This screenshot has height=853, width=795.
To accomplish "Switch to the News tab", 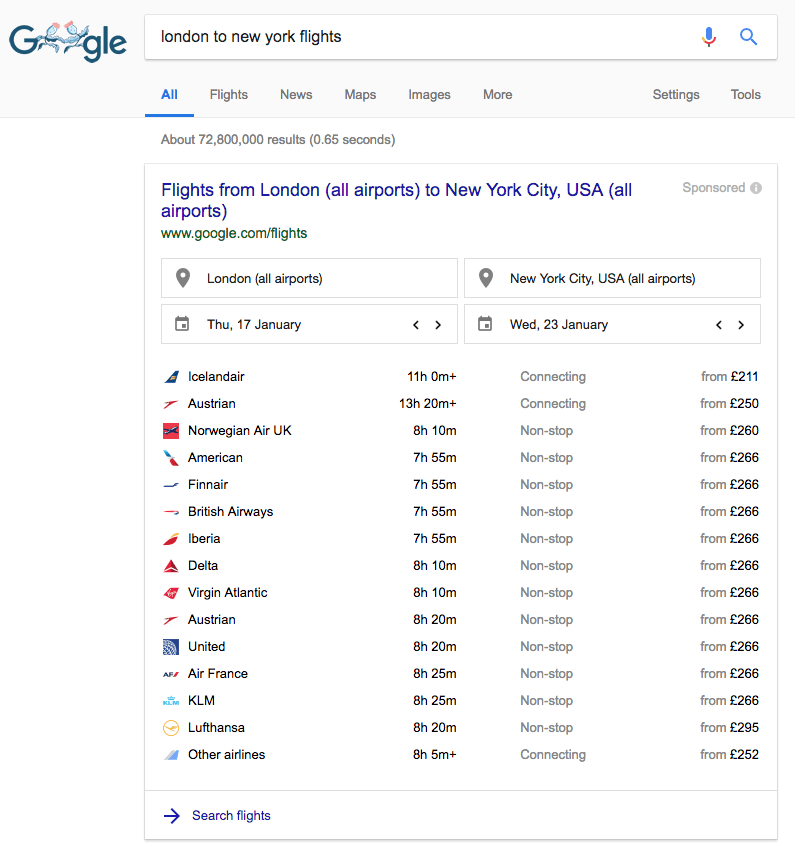I will coord(296,95).
